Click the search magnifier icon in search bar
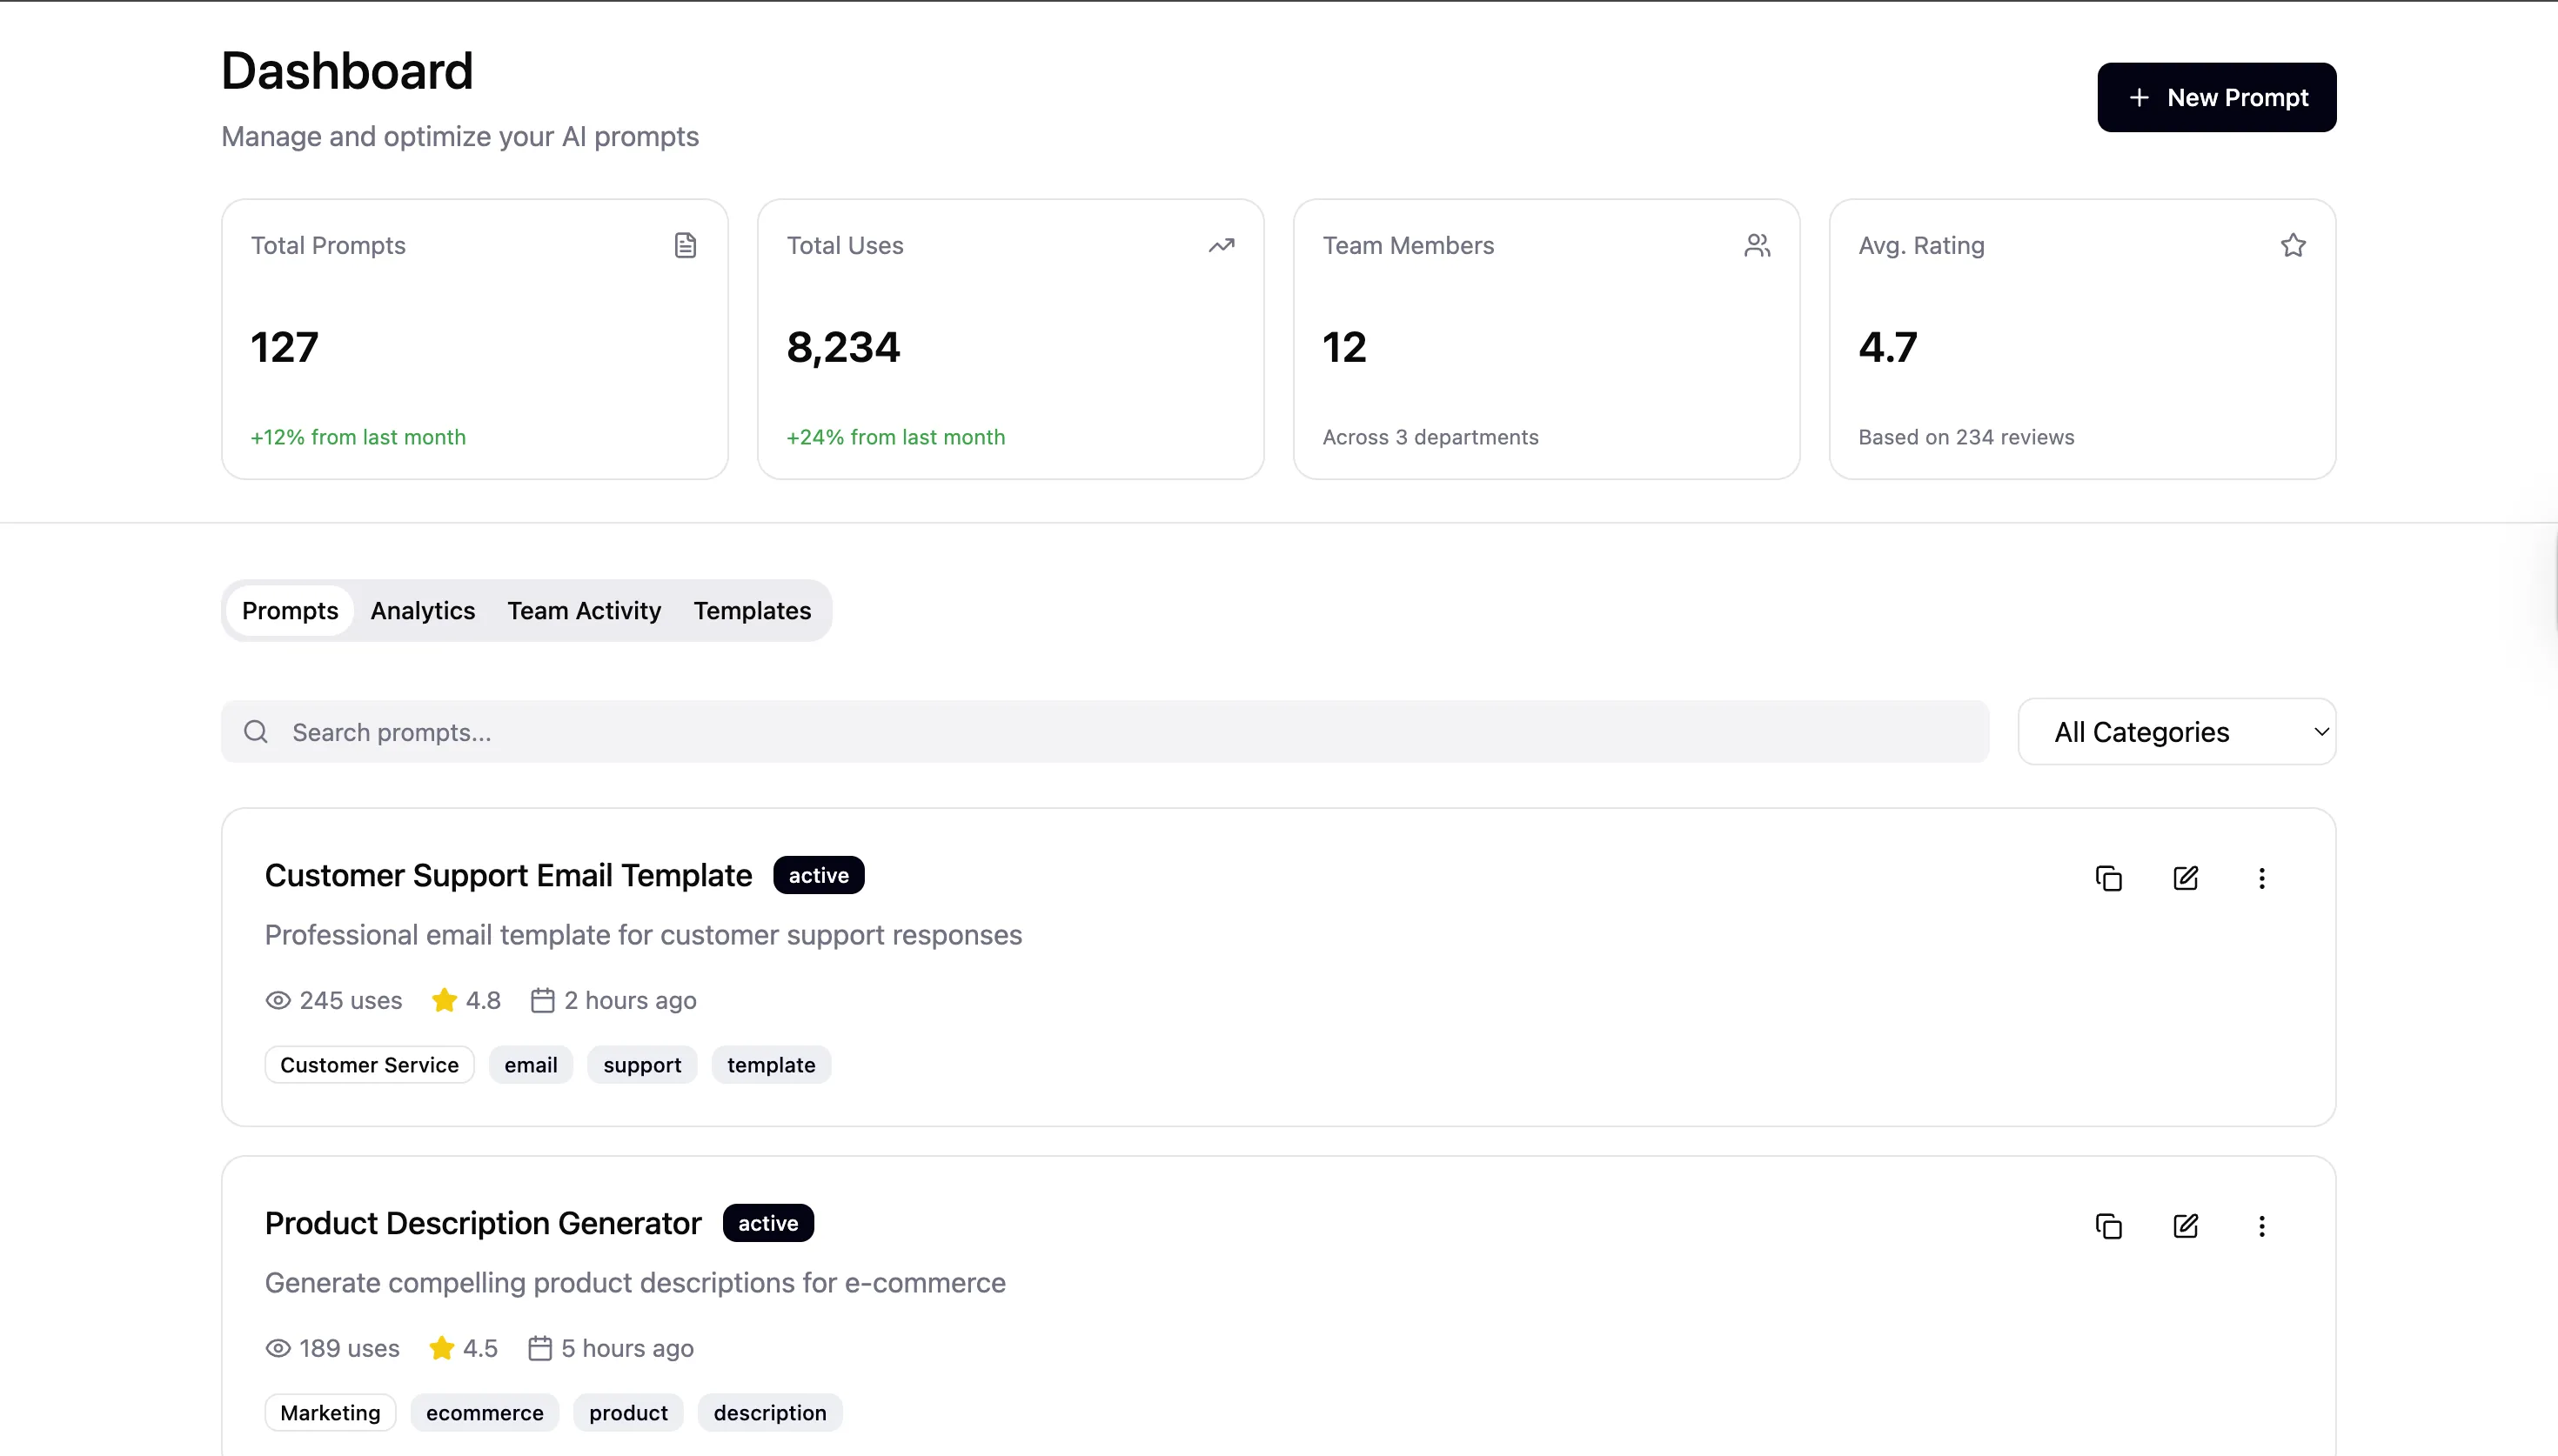This screenshot has height=1456, width=2558. coord(256,731)
